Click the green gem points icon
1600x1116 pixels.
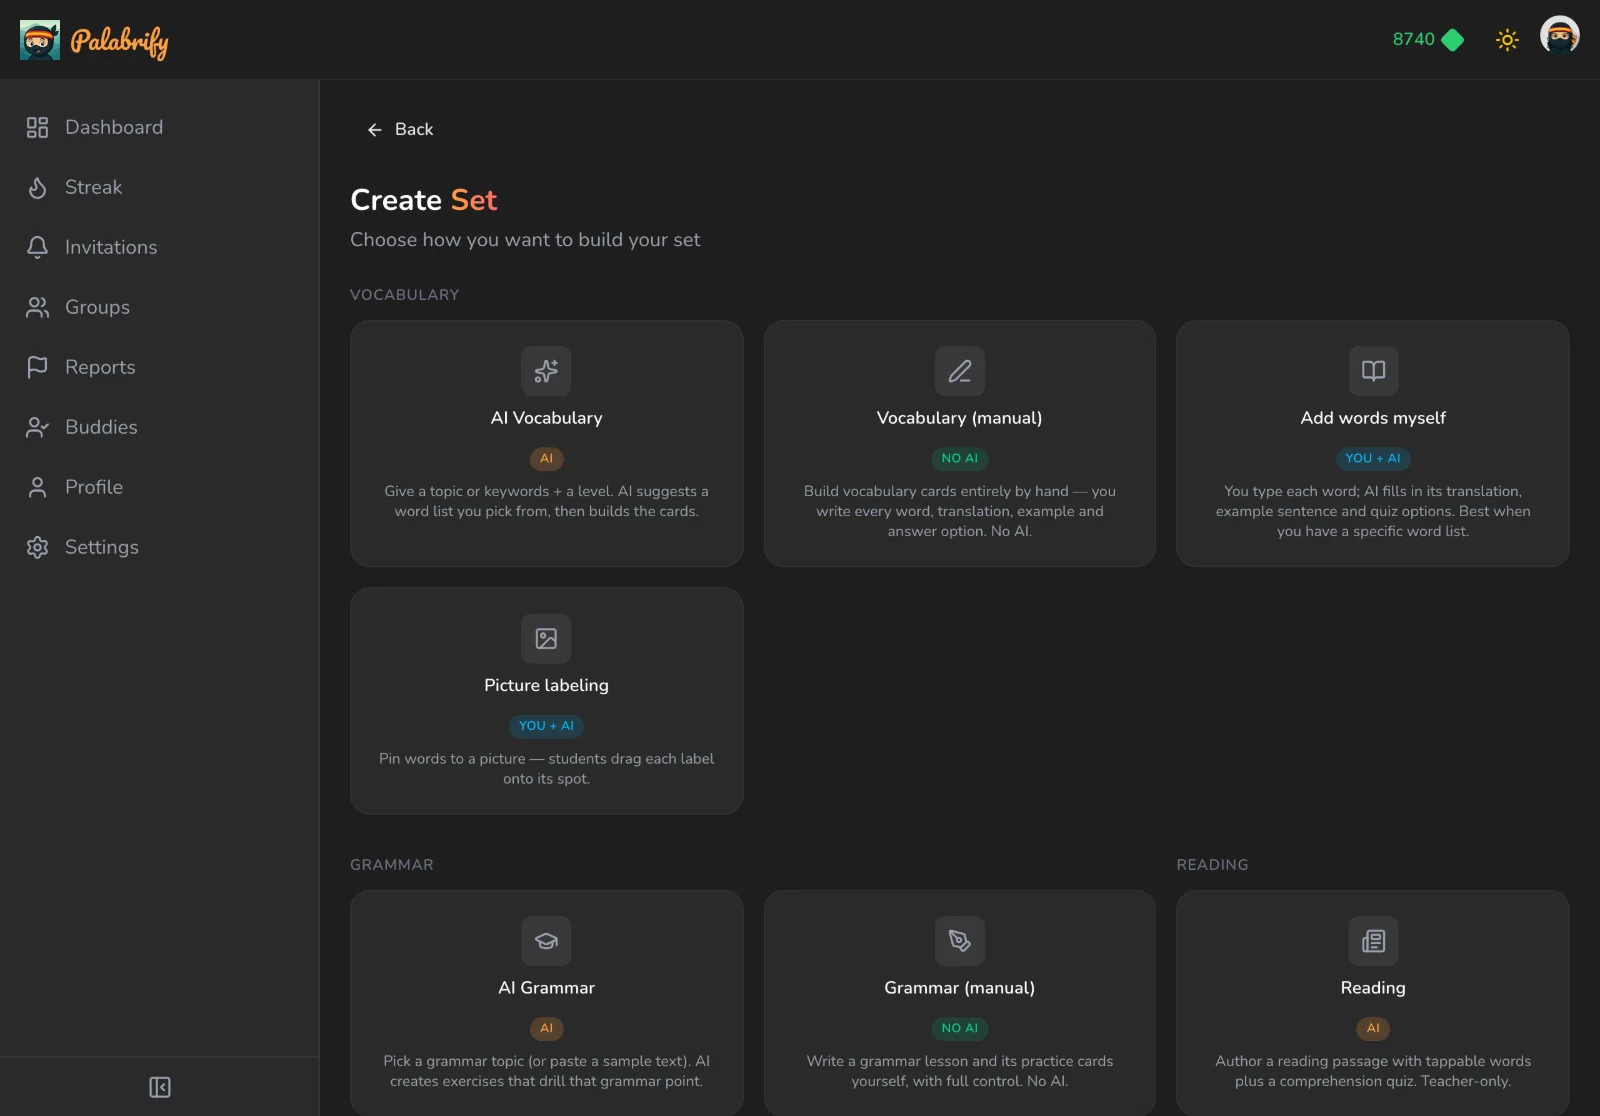[x=1453, y=40]
